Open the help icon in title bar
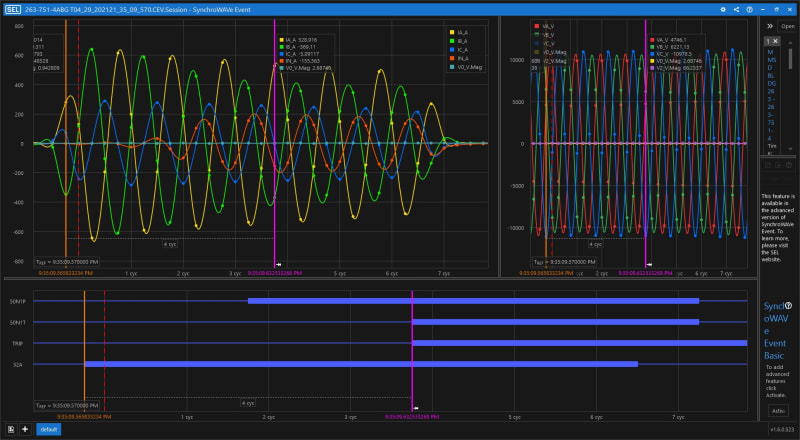Viewport: 800px width, 440px height. pos(749,10)
